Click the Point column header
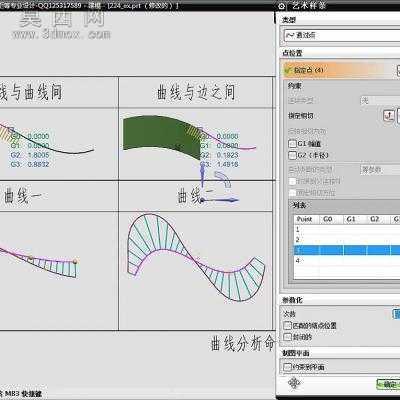 pyautogui.click(x=305, y=219)
